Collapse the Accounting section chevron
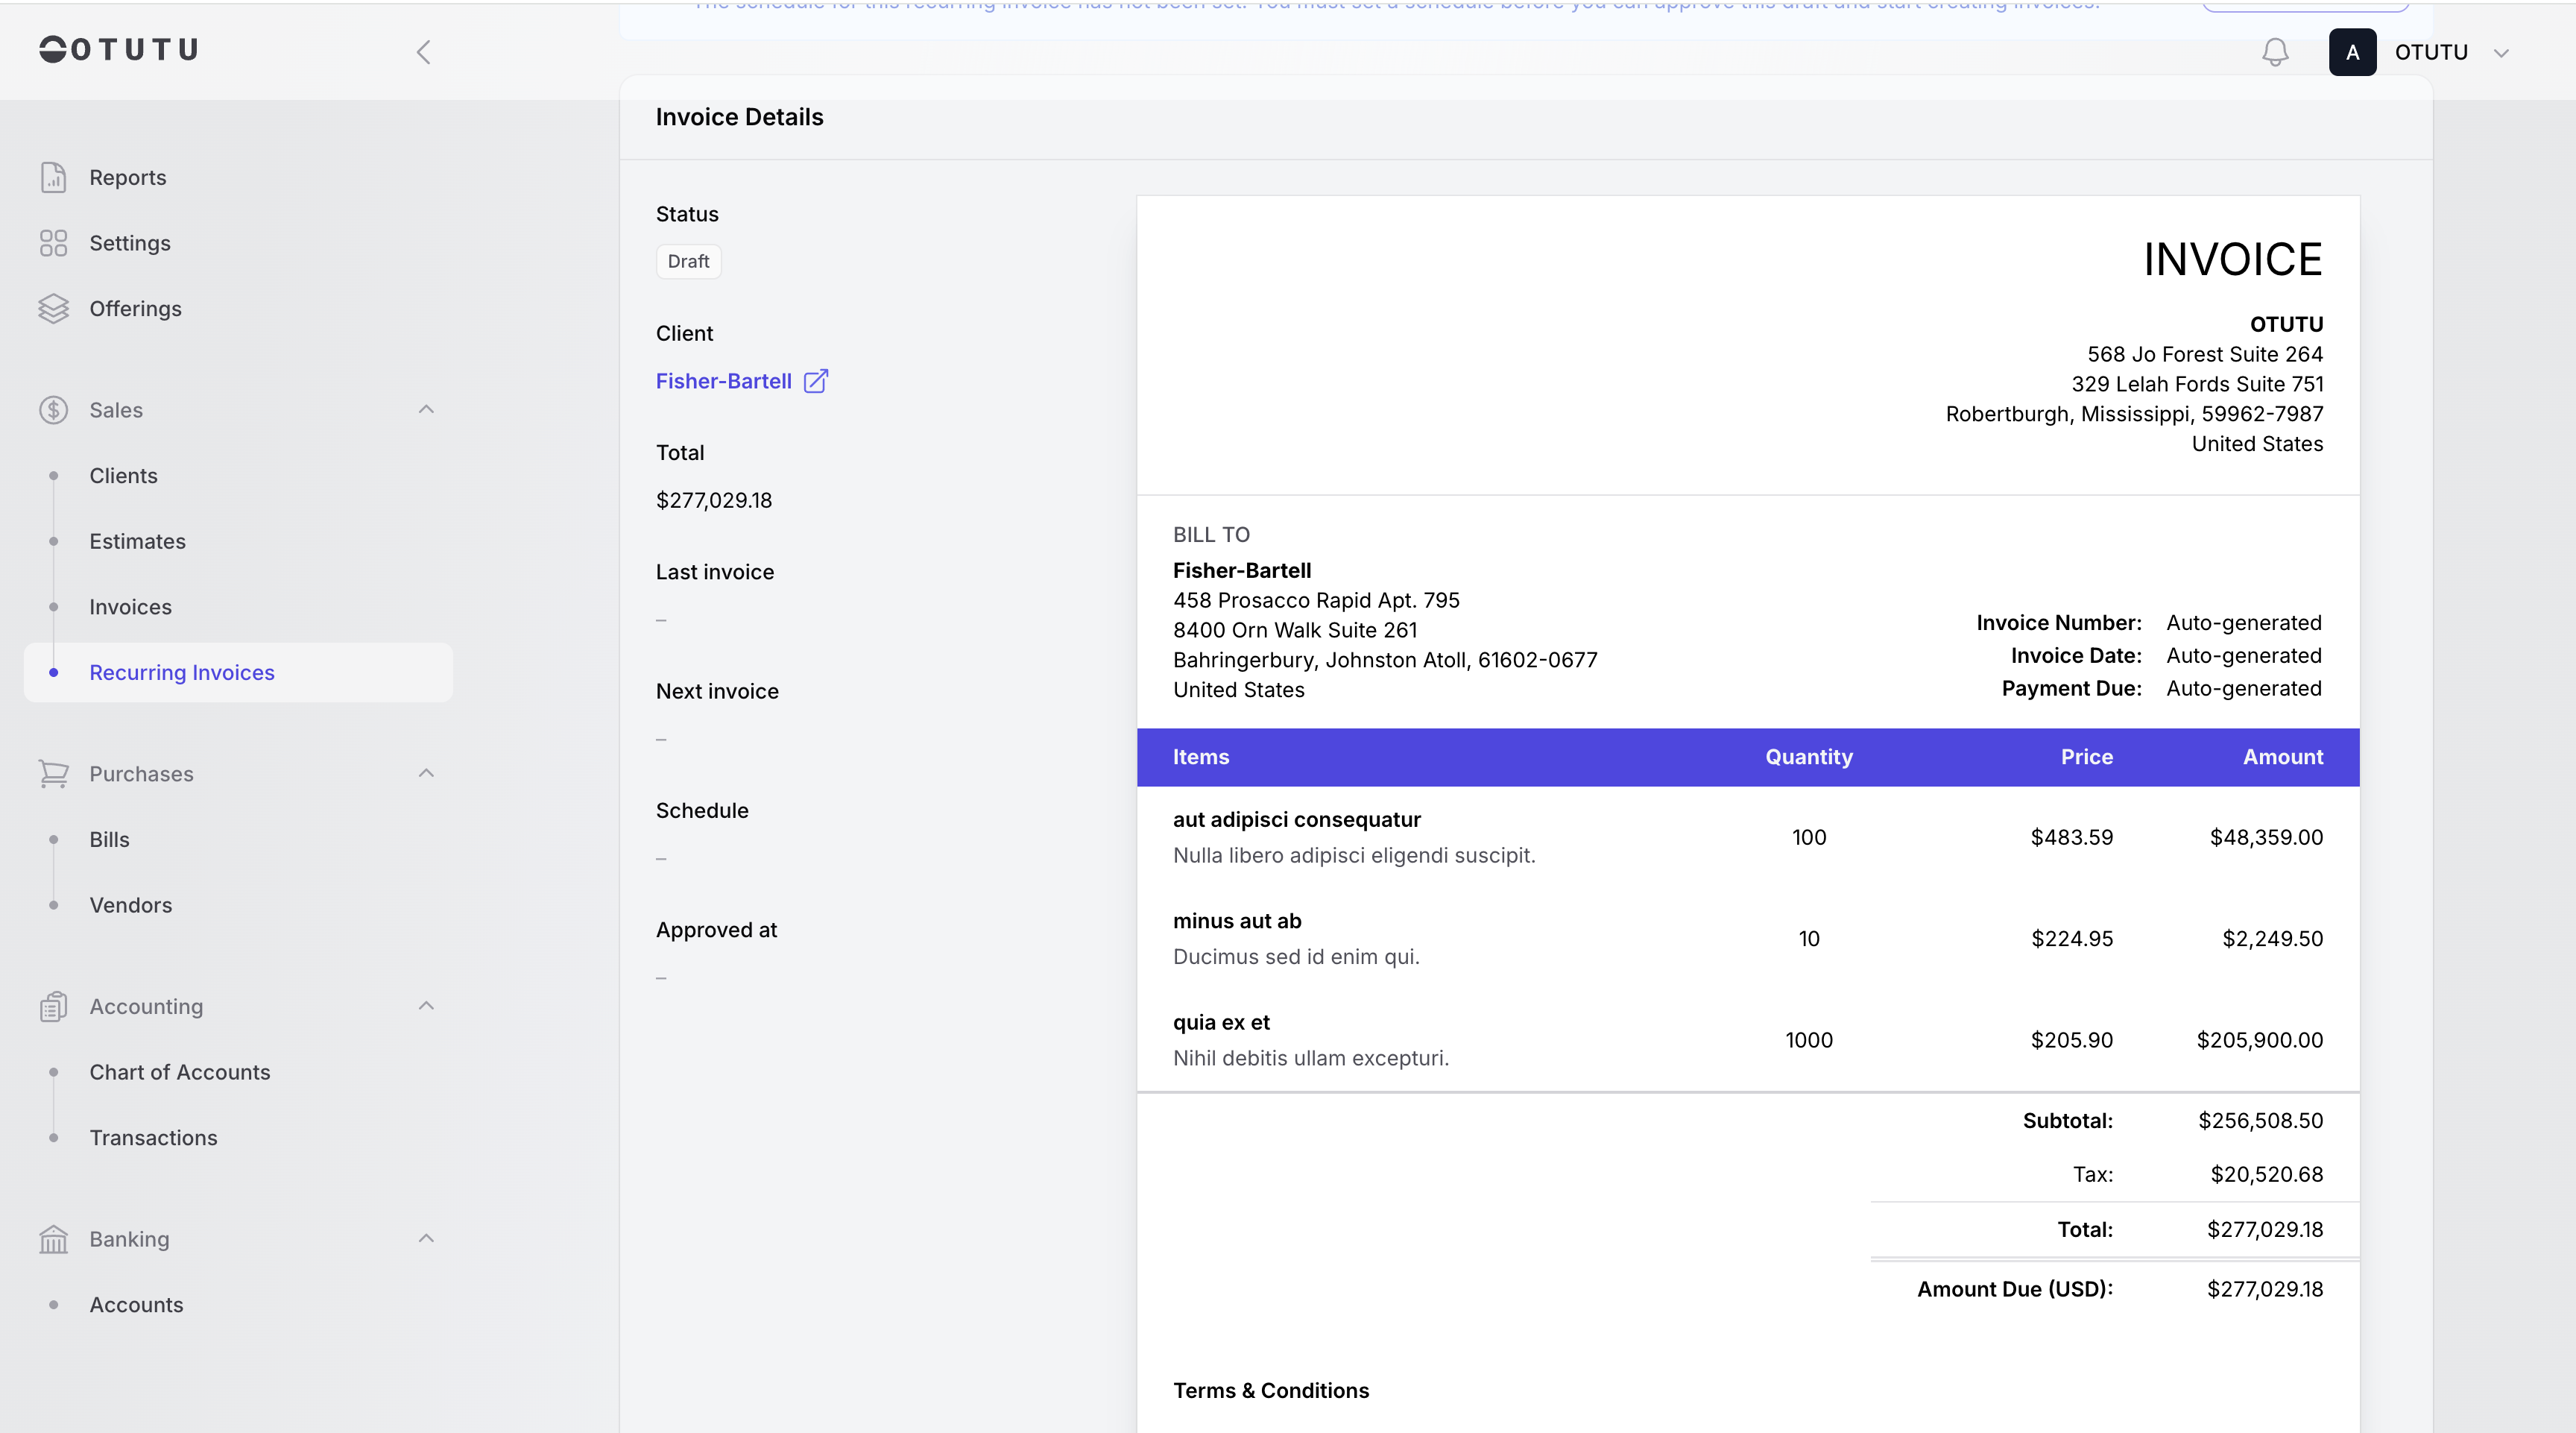 coord(426,1006)
